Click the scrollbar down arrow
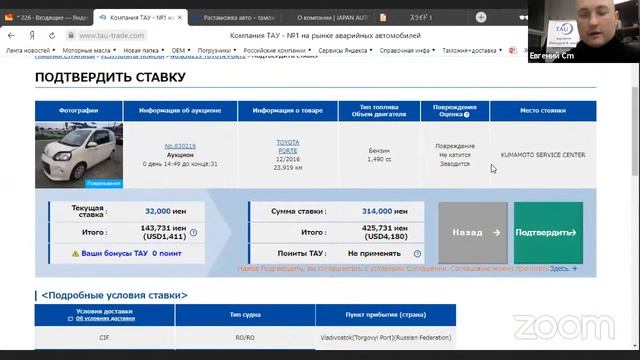The width and height of the screenshot is (640, 360). [635, 346]
